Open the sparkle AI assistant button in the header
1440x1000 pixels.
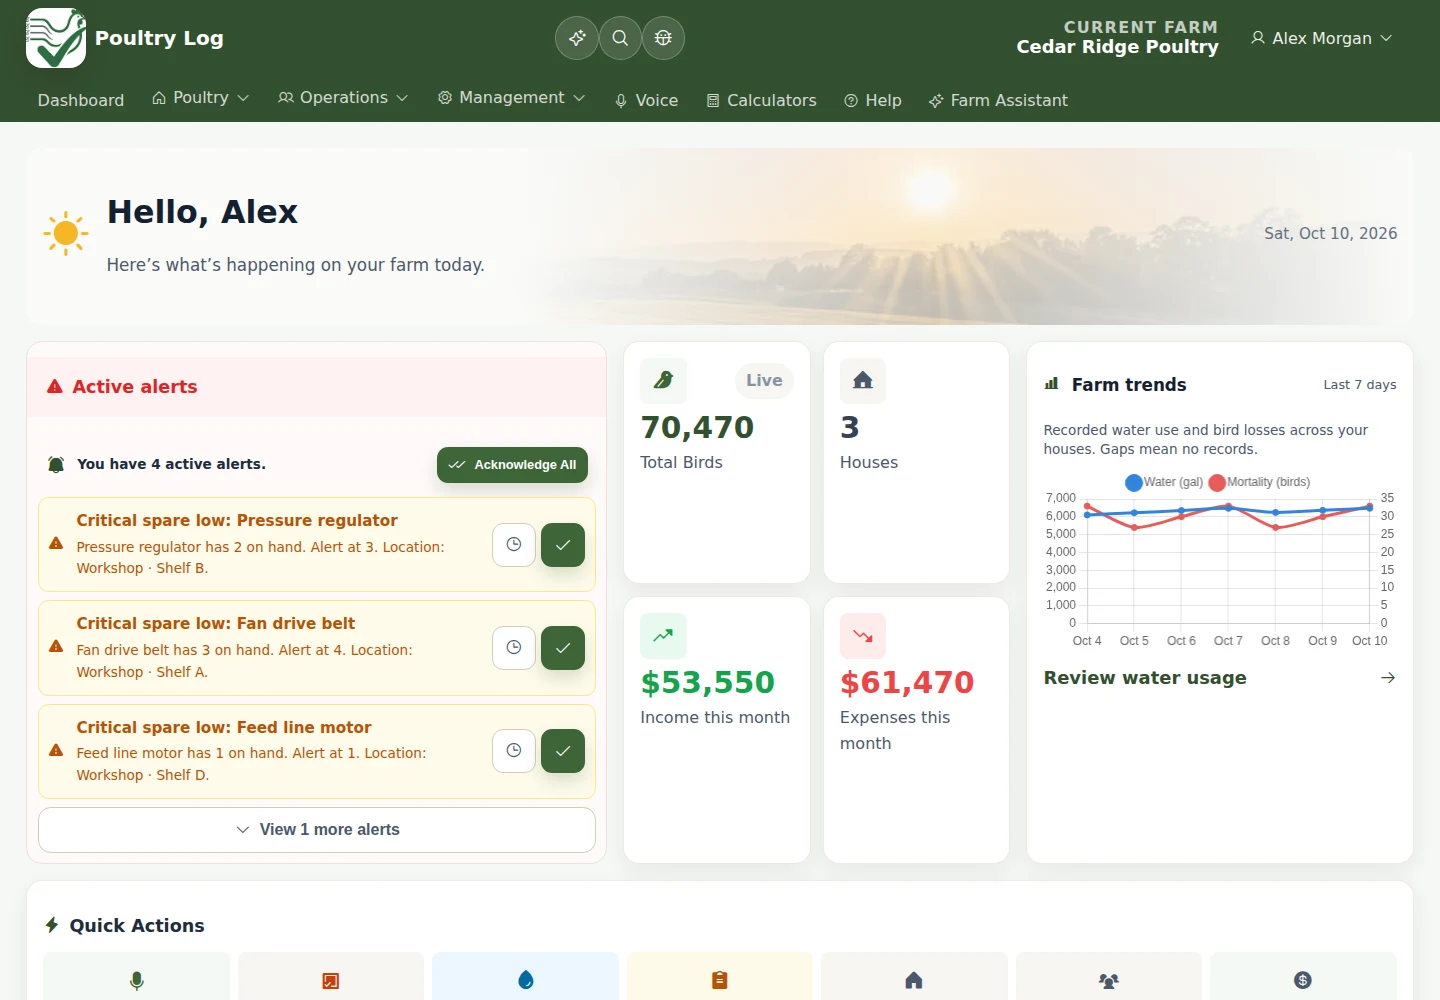click(577, 38)
